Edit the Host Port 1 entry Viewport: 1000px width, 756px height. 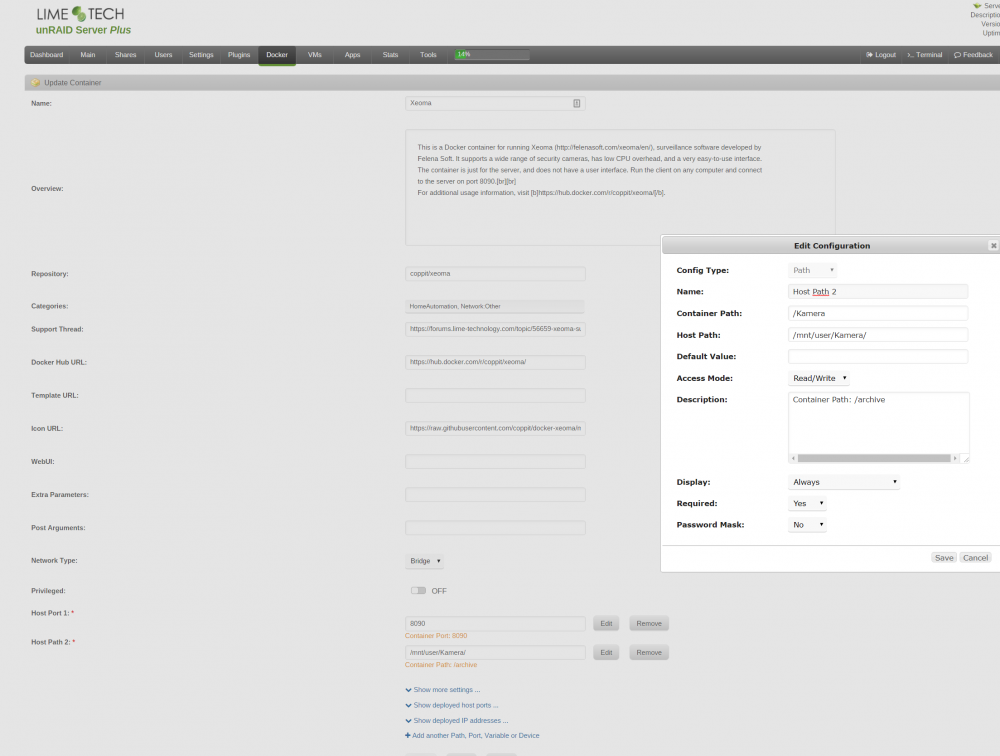606,623
